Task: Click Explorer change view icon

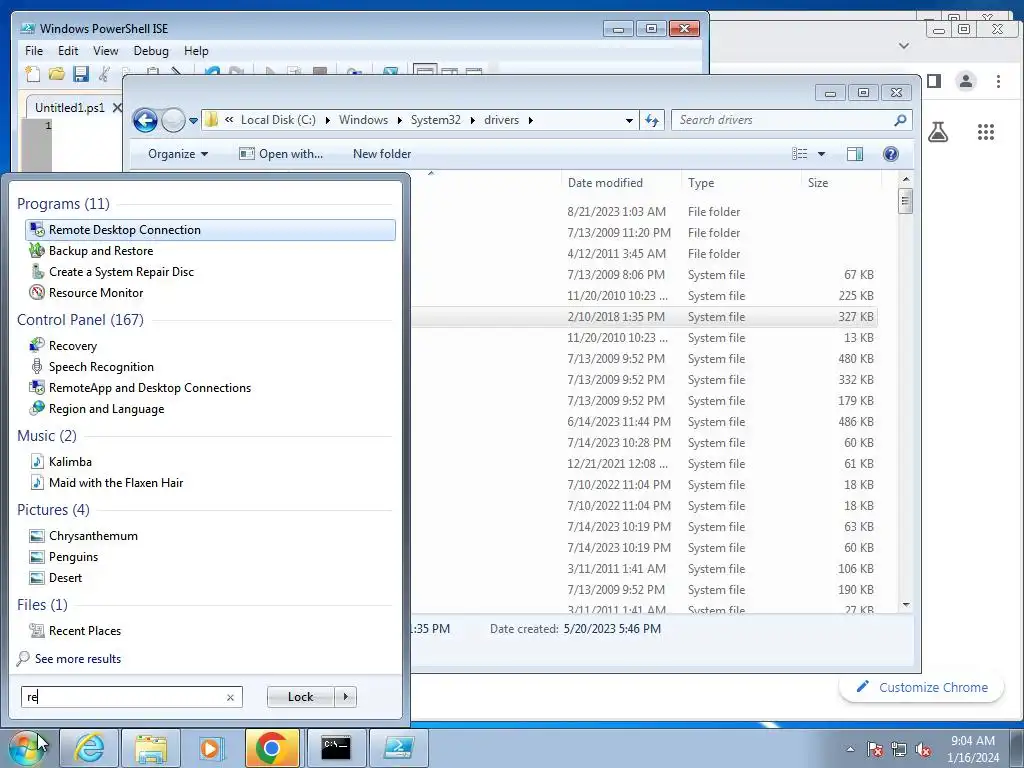Action: point(800,153)
